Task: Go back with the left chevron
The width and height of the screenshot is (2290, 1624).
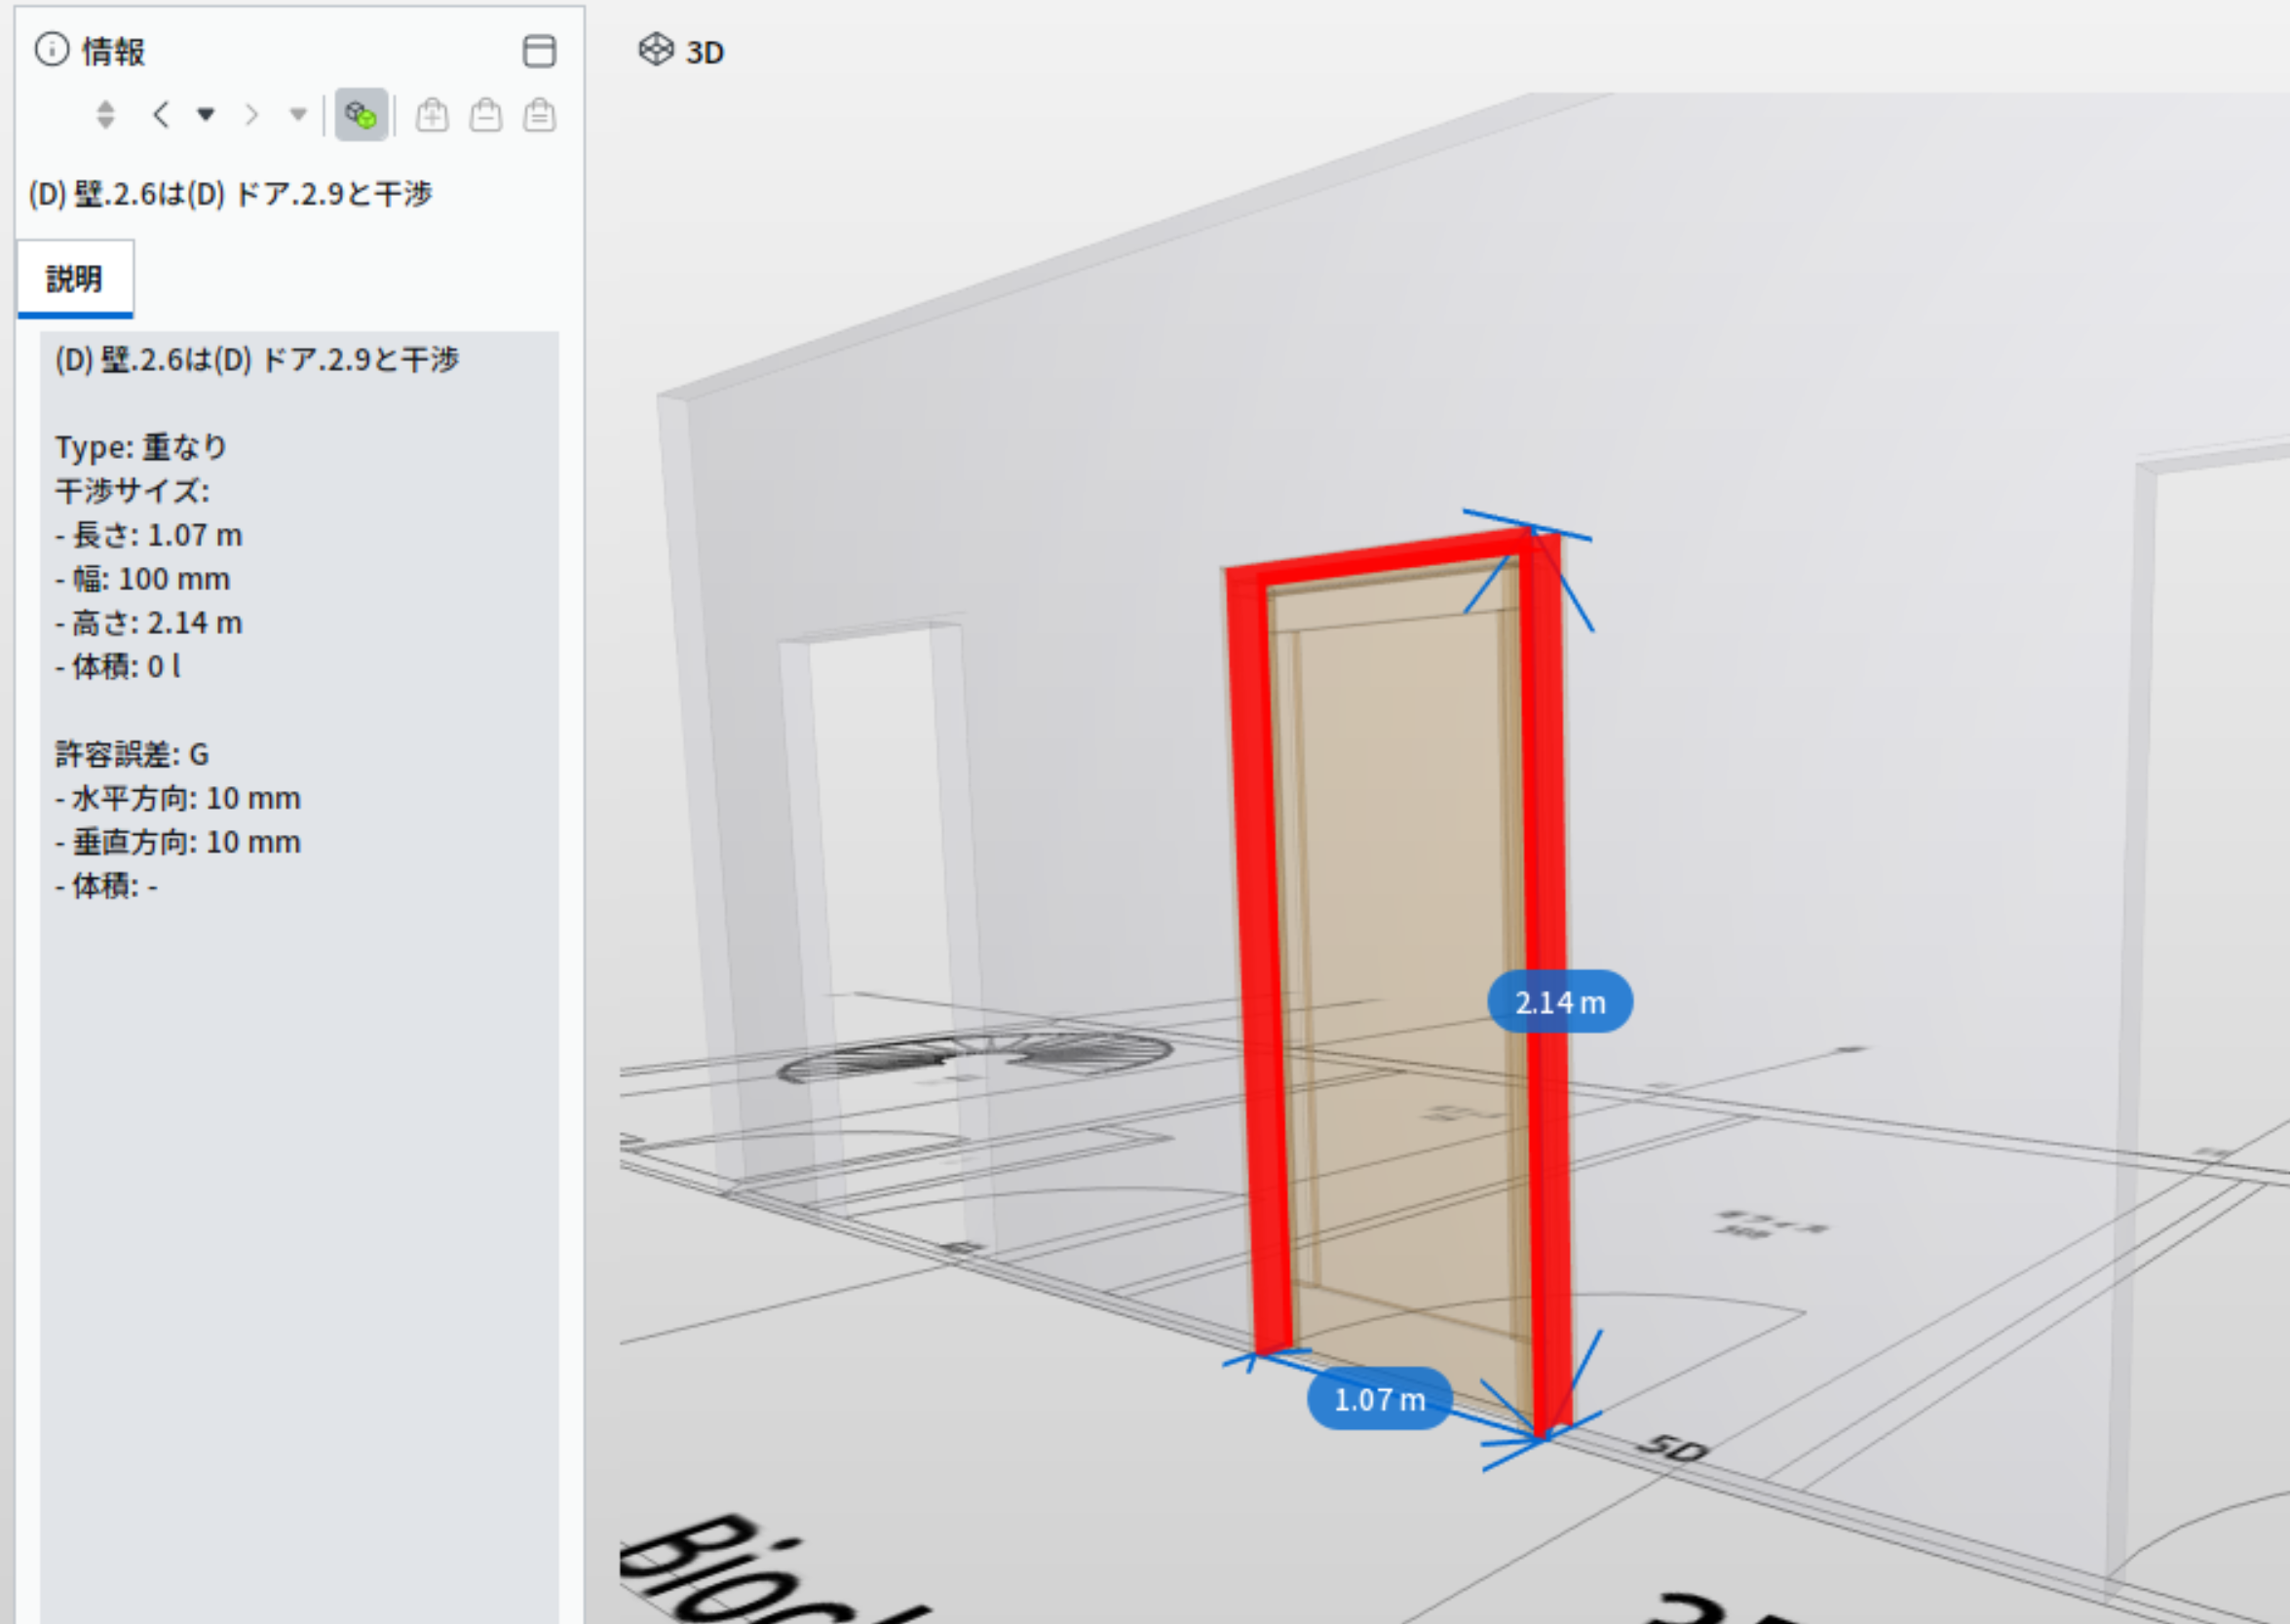Action: (x=160, y=115)
